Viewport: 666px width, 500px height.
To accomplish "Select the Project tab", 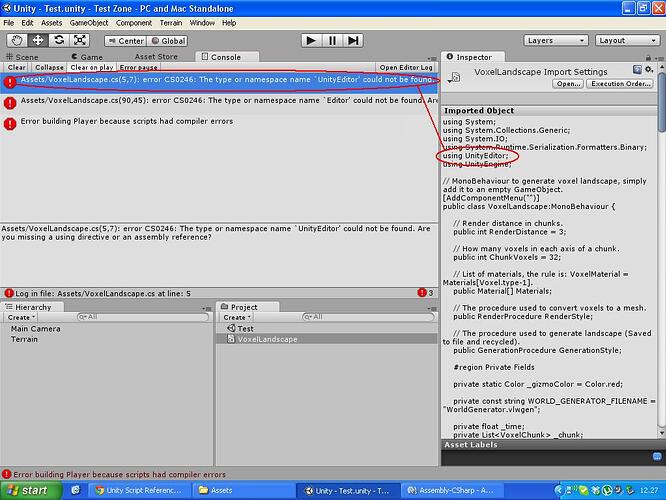I will coord(248,307).
